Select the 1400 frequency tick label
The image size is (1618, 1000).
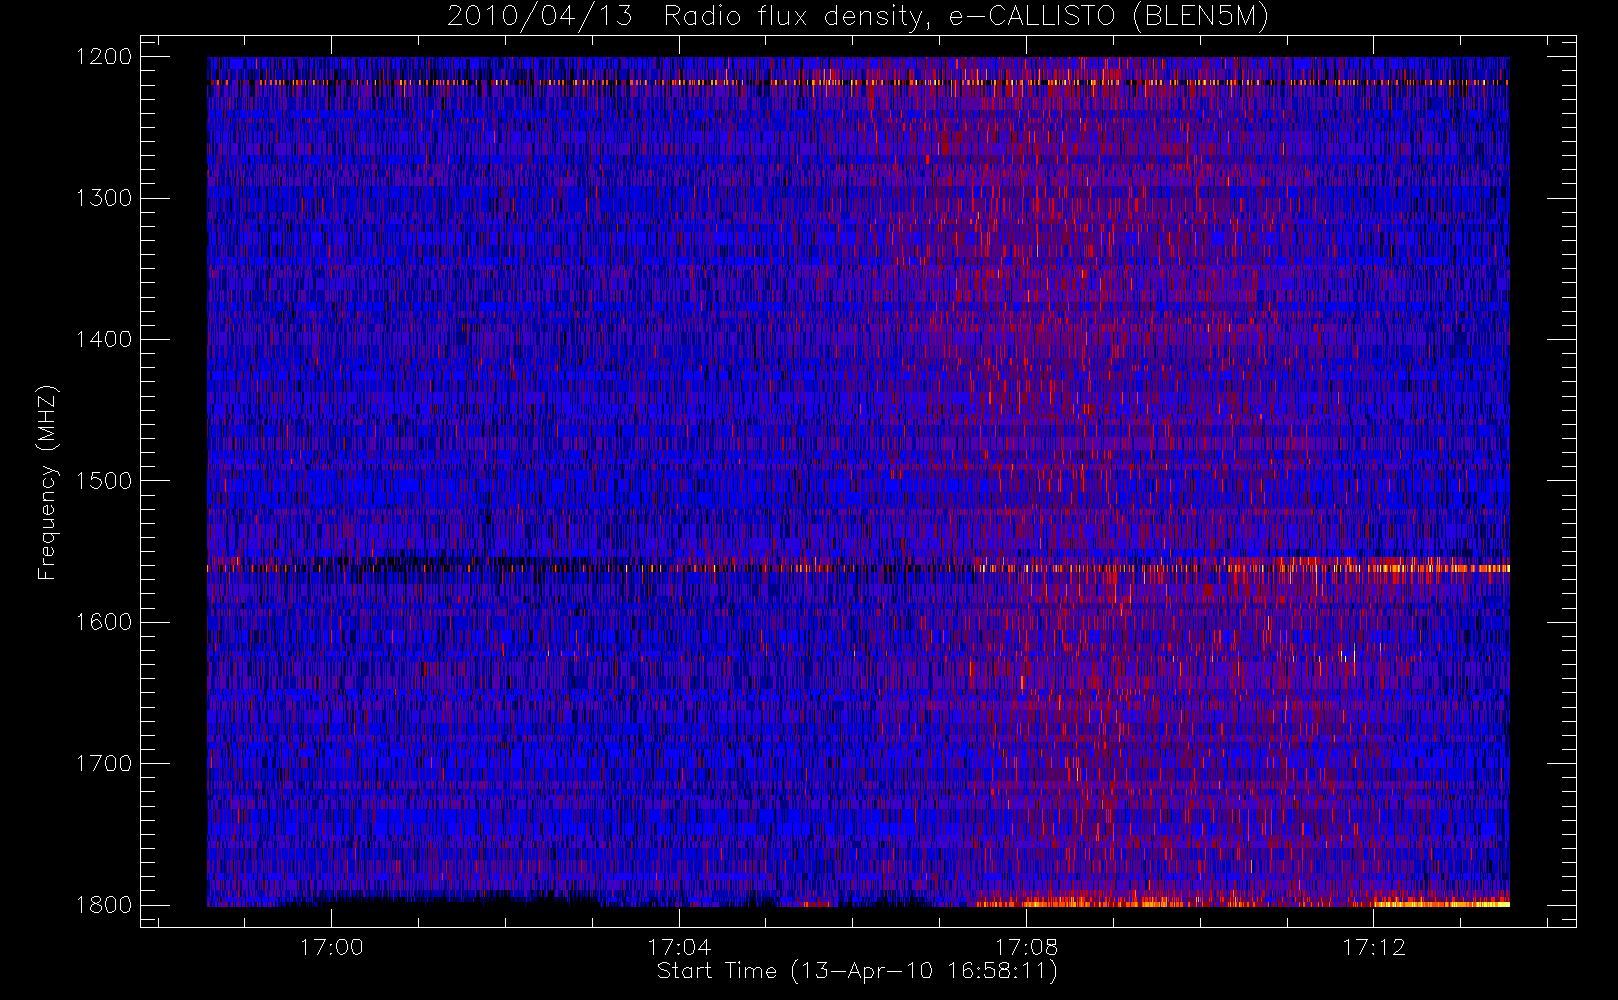[x=104, y=339]
